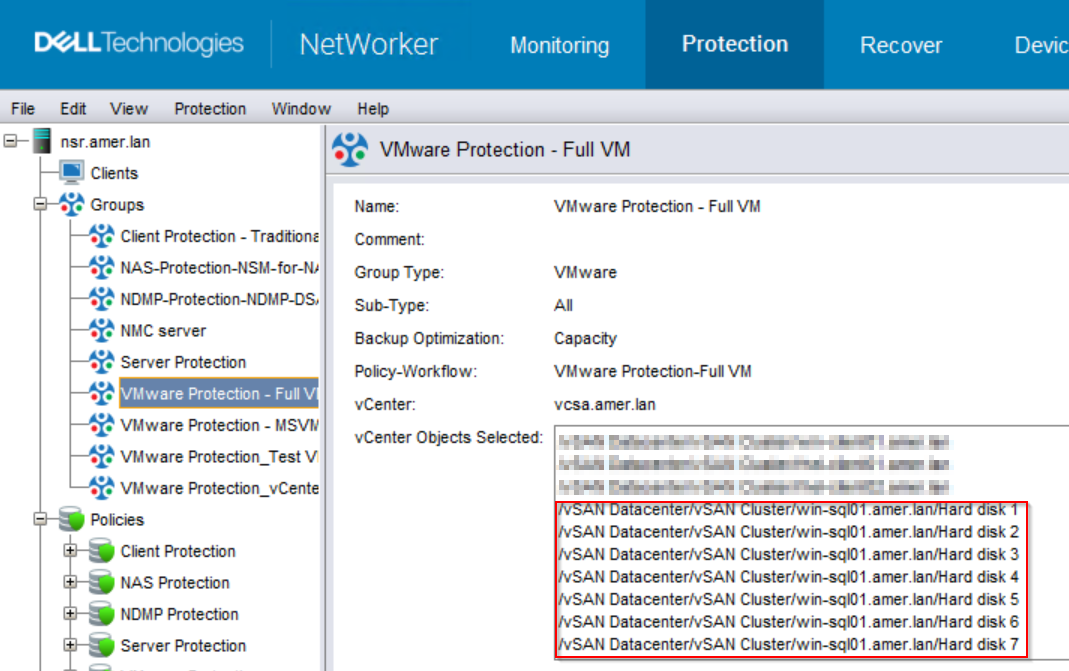The height and width of the screenshot is (671, 1069).
Task: Collapse the Policies tree node
Action: click(x=40, y=519)
